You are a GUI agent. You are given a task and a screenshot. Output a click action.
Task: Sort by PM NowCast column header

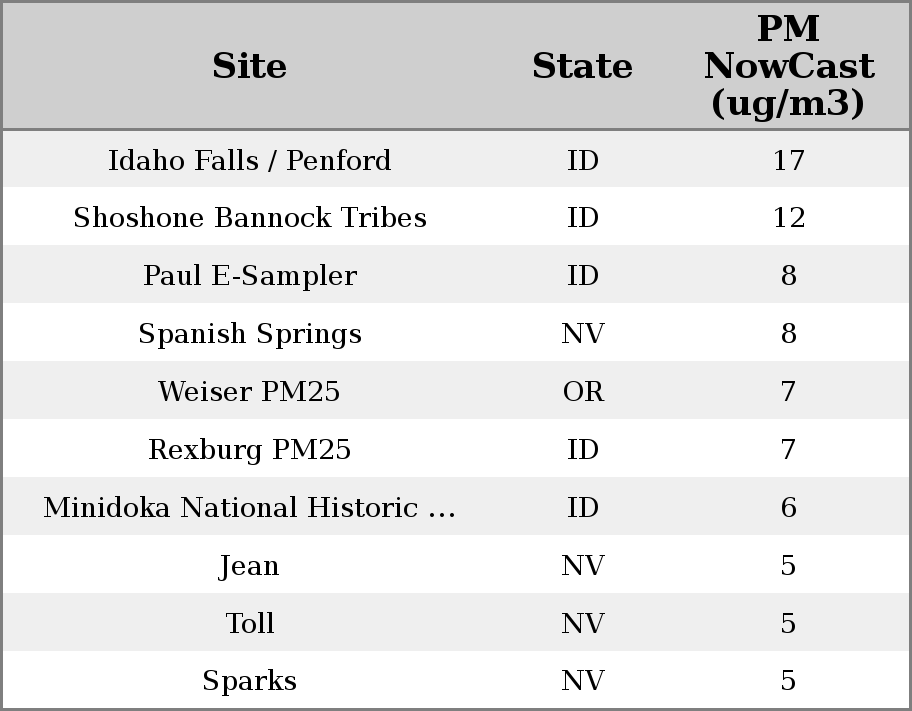click(788, 66)
